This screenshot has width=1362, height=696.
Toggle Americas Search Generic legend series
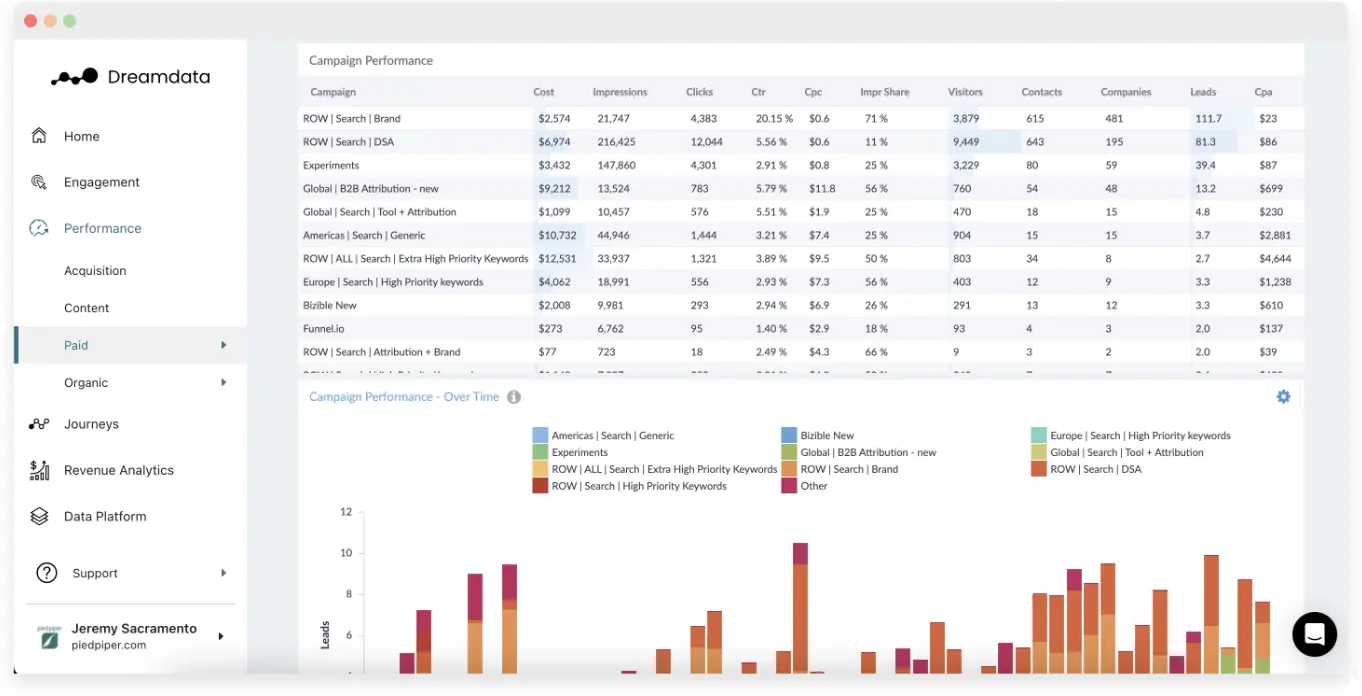[x=541, y=435]
